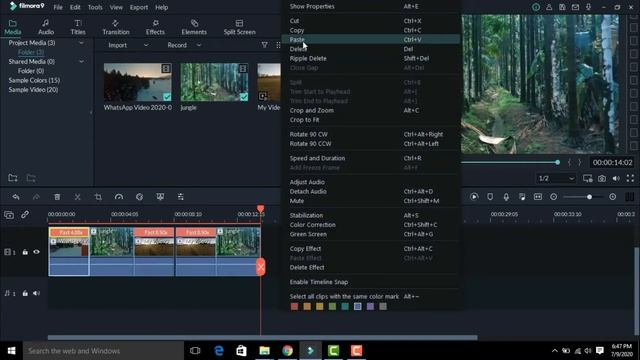Click the red playhead marker on ruler
The height and width of the screenshot is (360, 640).
click(260, 209)
